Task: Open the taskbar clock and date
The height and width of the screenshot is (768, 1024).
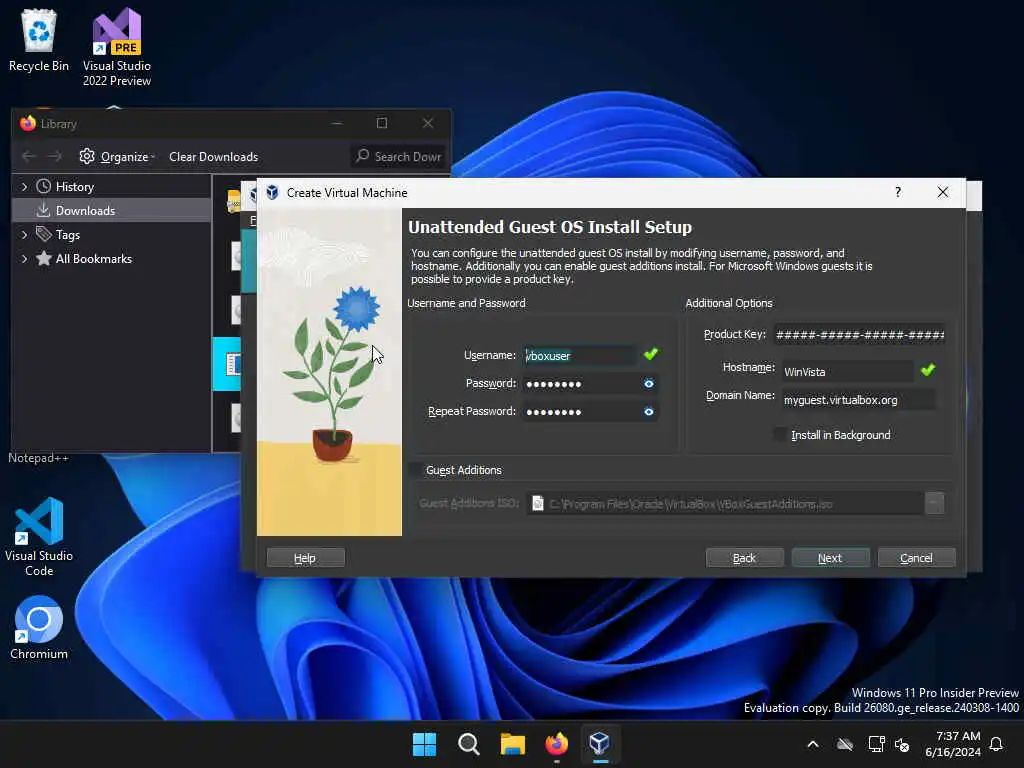Action: 953,744
